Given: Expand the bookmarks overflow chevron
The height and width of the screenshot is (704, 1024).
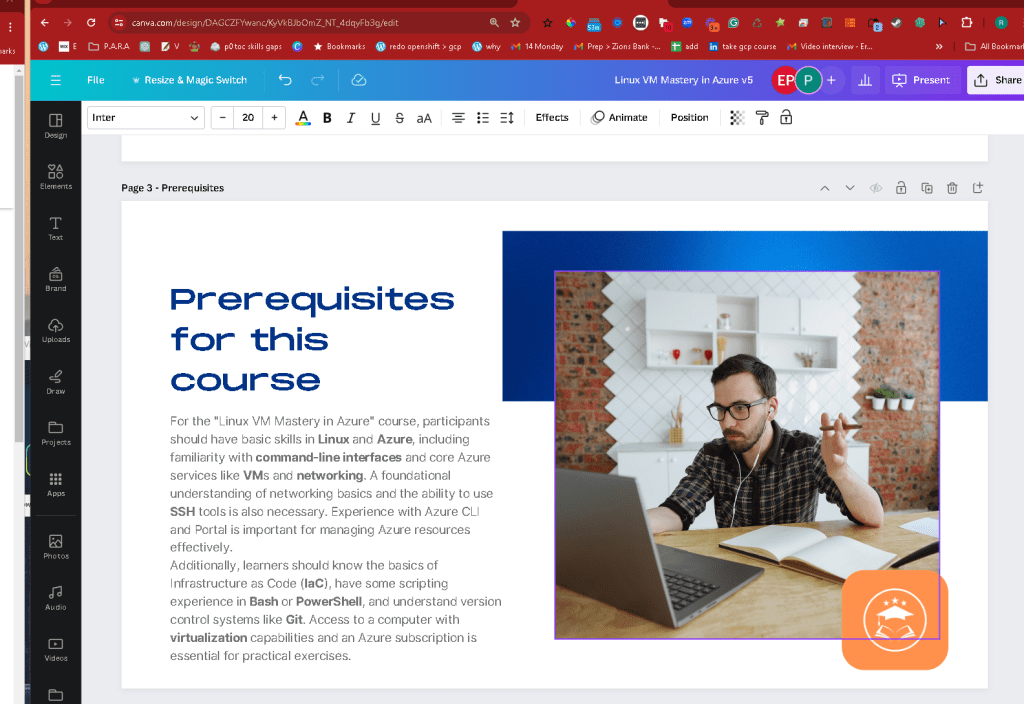Looking at the screenshot, I should [x=938, y=46].
